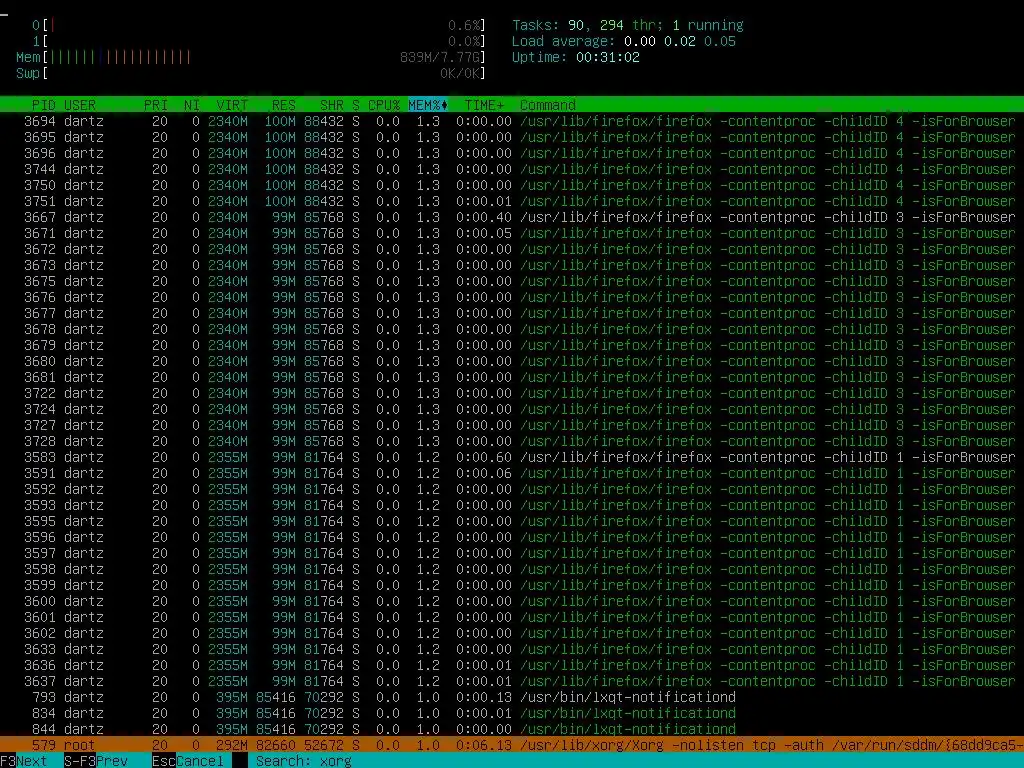
Task: Click the 839M/7.77G memory value
Action: click(x=440, y=57)
